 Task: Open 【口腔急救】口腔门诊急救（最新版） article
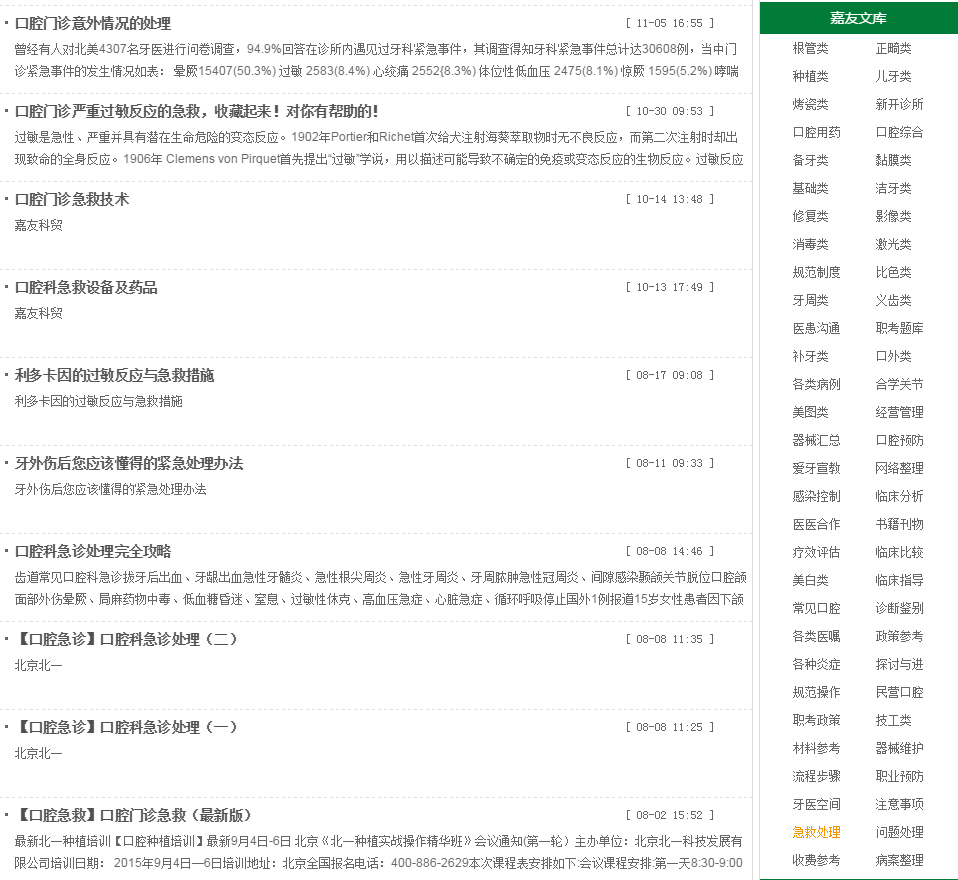(133, 815)
